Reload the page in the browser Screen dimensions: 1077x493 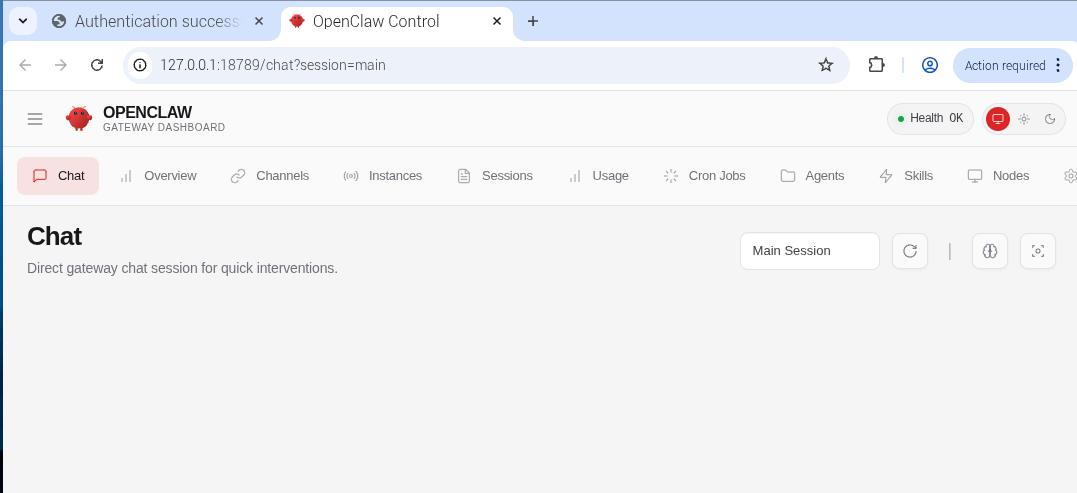click(97, 65)
